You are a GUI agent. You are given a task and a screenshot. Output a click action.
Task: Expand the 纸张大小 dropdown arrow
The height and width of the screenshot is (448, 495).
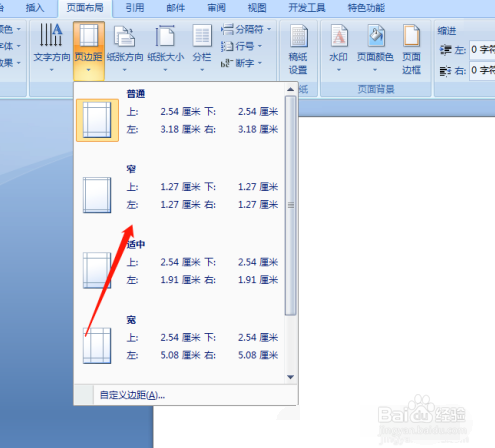pyautogui.click(x=166, y=70)
